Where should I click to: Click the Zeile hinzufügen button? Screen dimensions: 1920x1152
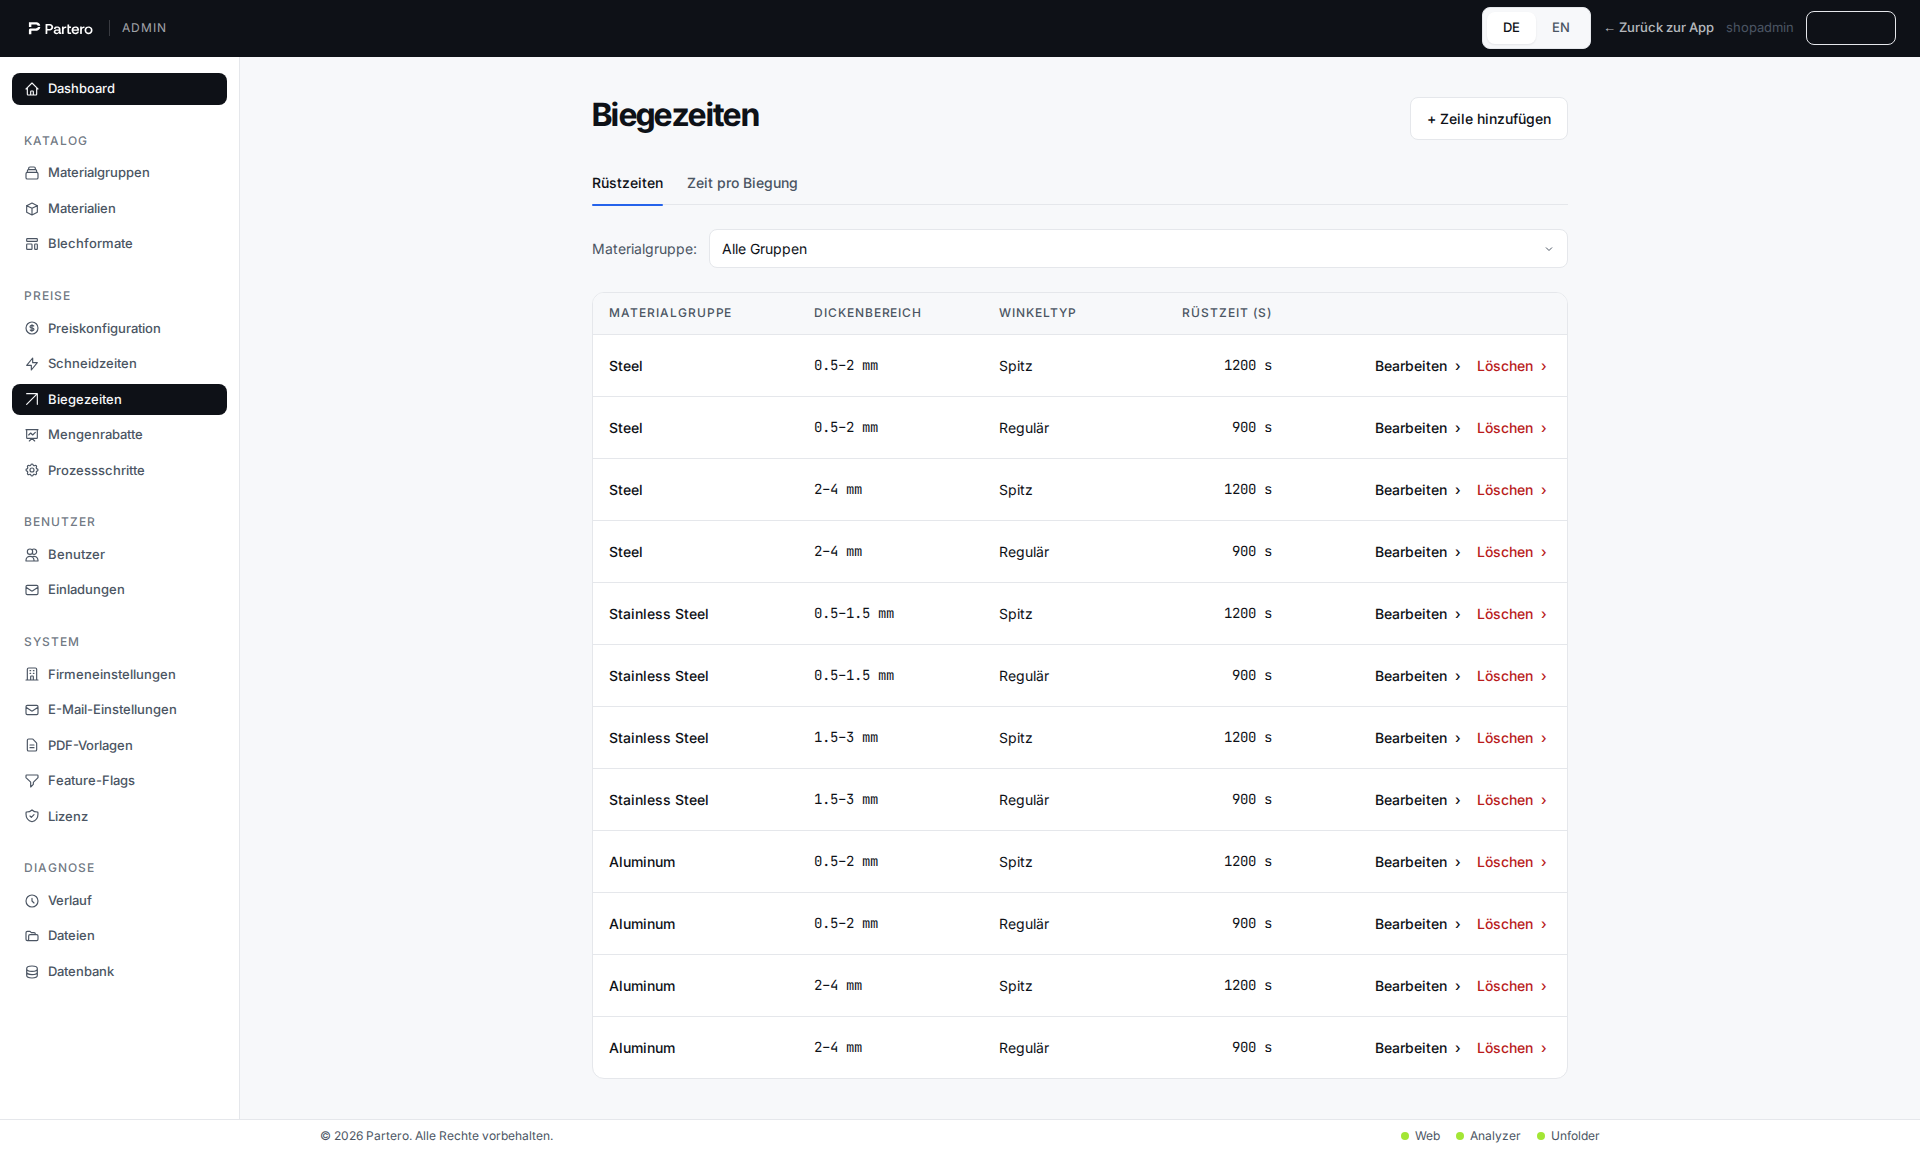(x=1488, y=119)
